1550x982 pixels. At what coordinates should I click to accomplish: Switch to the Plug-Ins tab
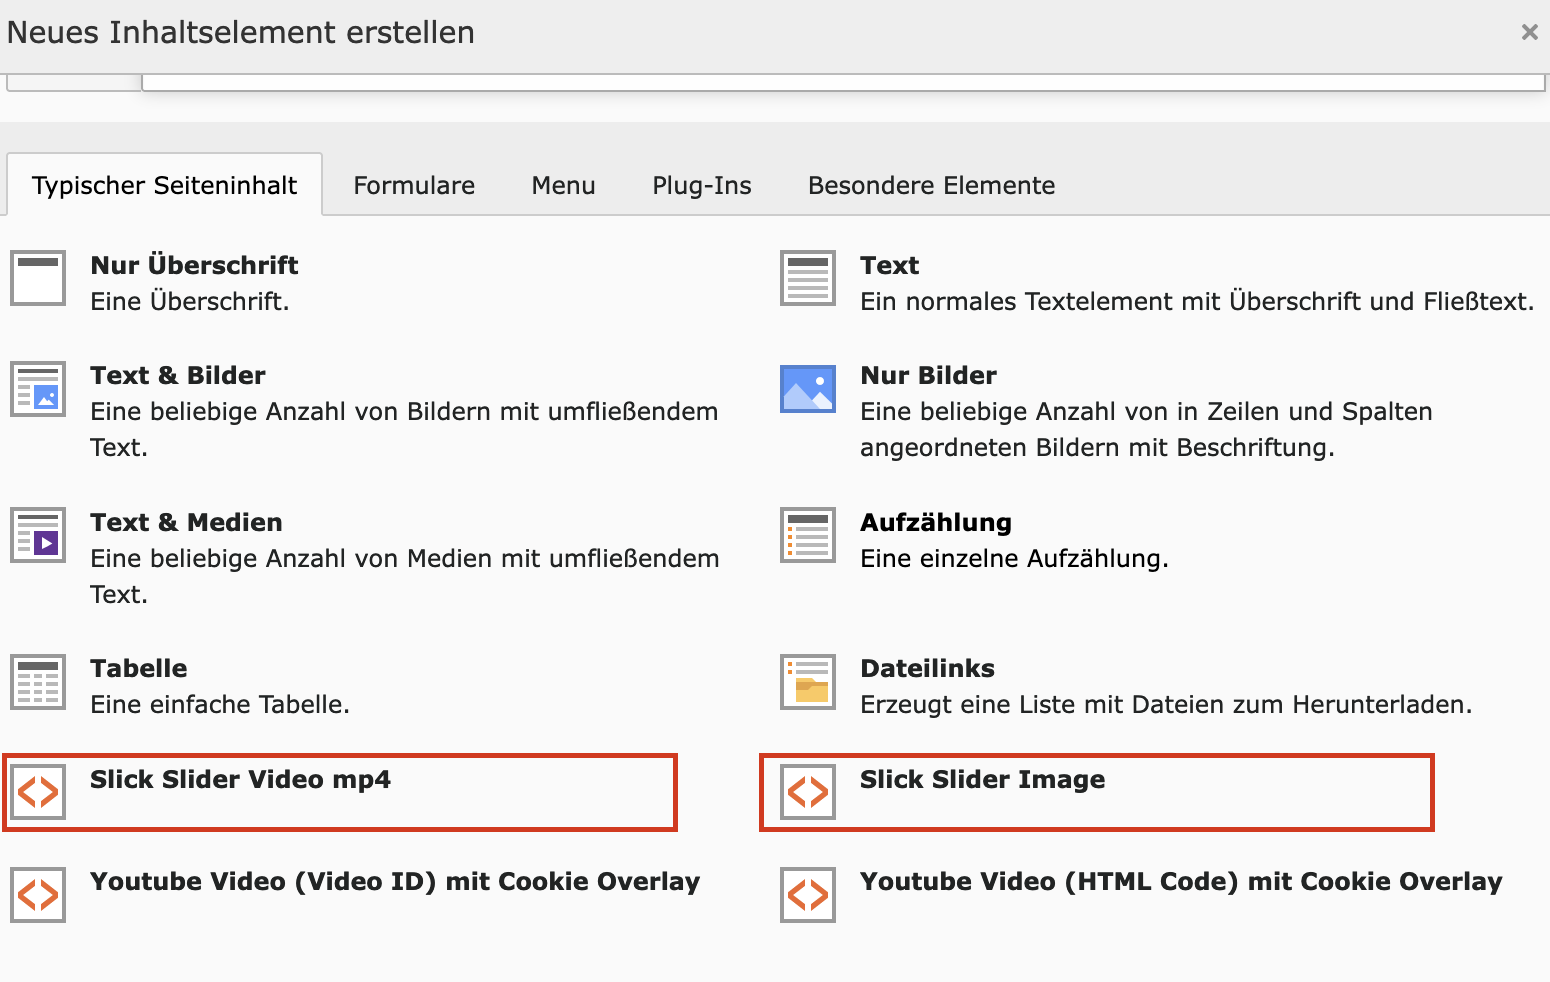(x=701, y=186)
